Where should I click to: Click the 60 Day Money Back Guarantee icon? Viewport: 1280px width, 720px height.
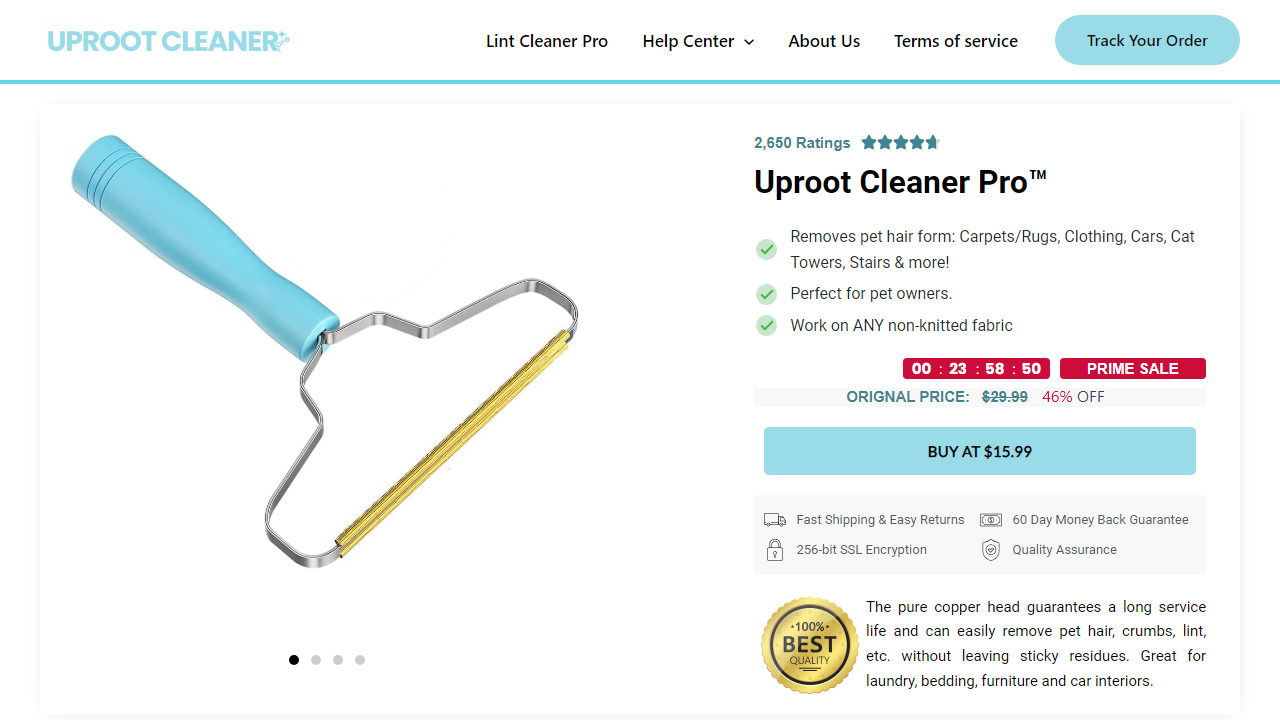[991, 519]
